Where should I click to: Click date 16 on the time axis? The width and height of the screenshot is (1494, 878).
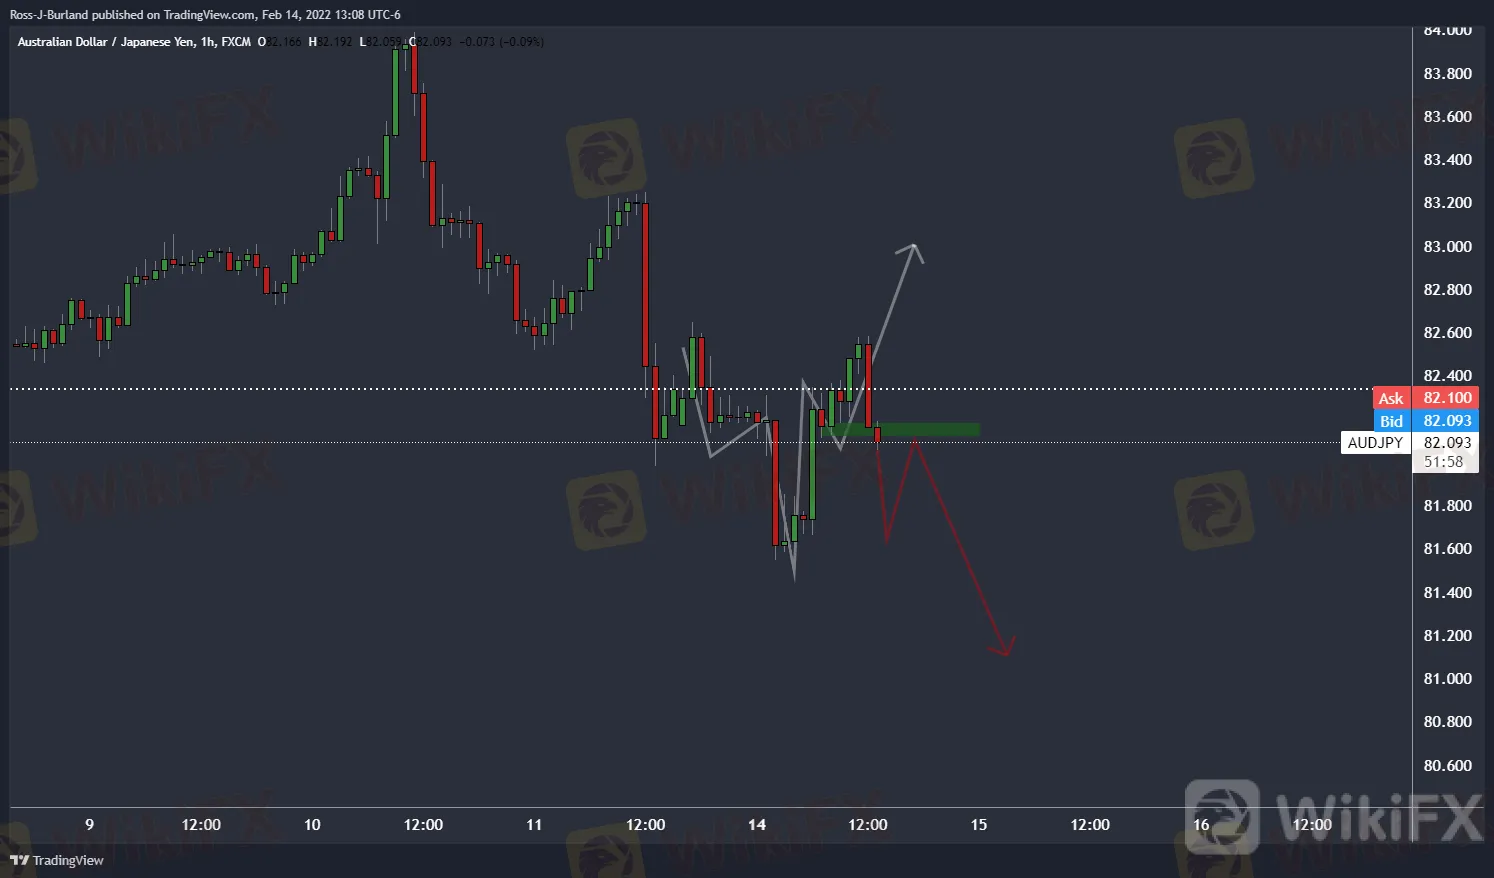(1201, 825)
